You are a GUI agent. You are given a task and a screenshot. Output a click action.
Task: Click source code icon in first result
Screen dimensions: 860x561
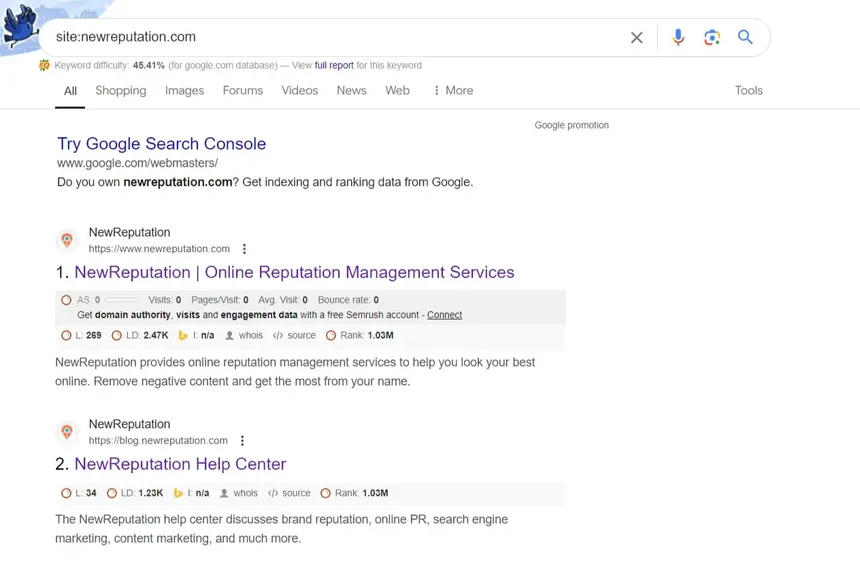278,336
